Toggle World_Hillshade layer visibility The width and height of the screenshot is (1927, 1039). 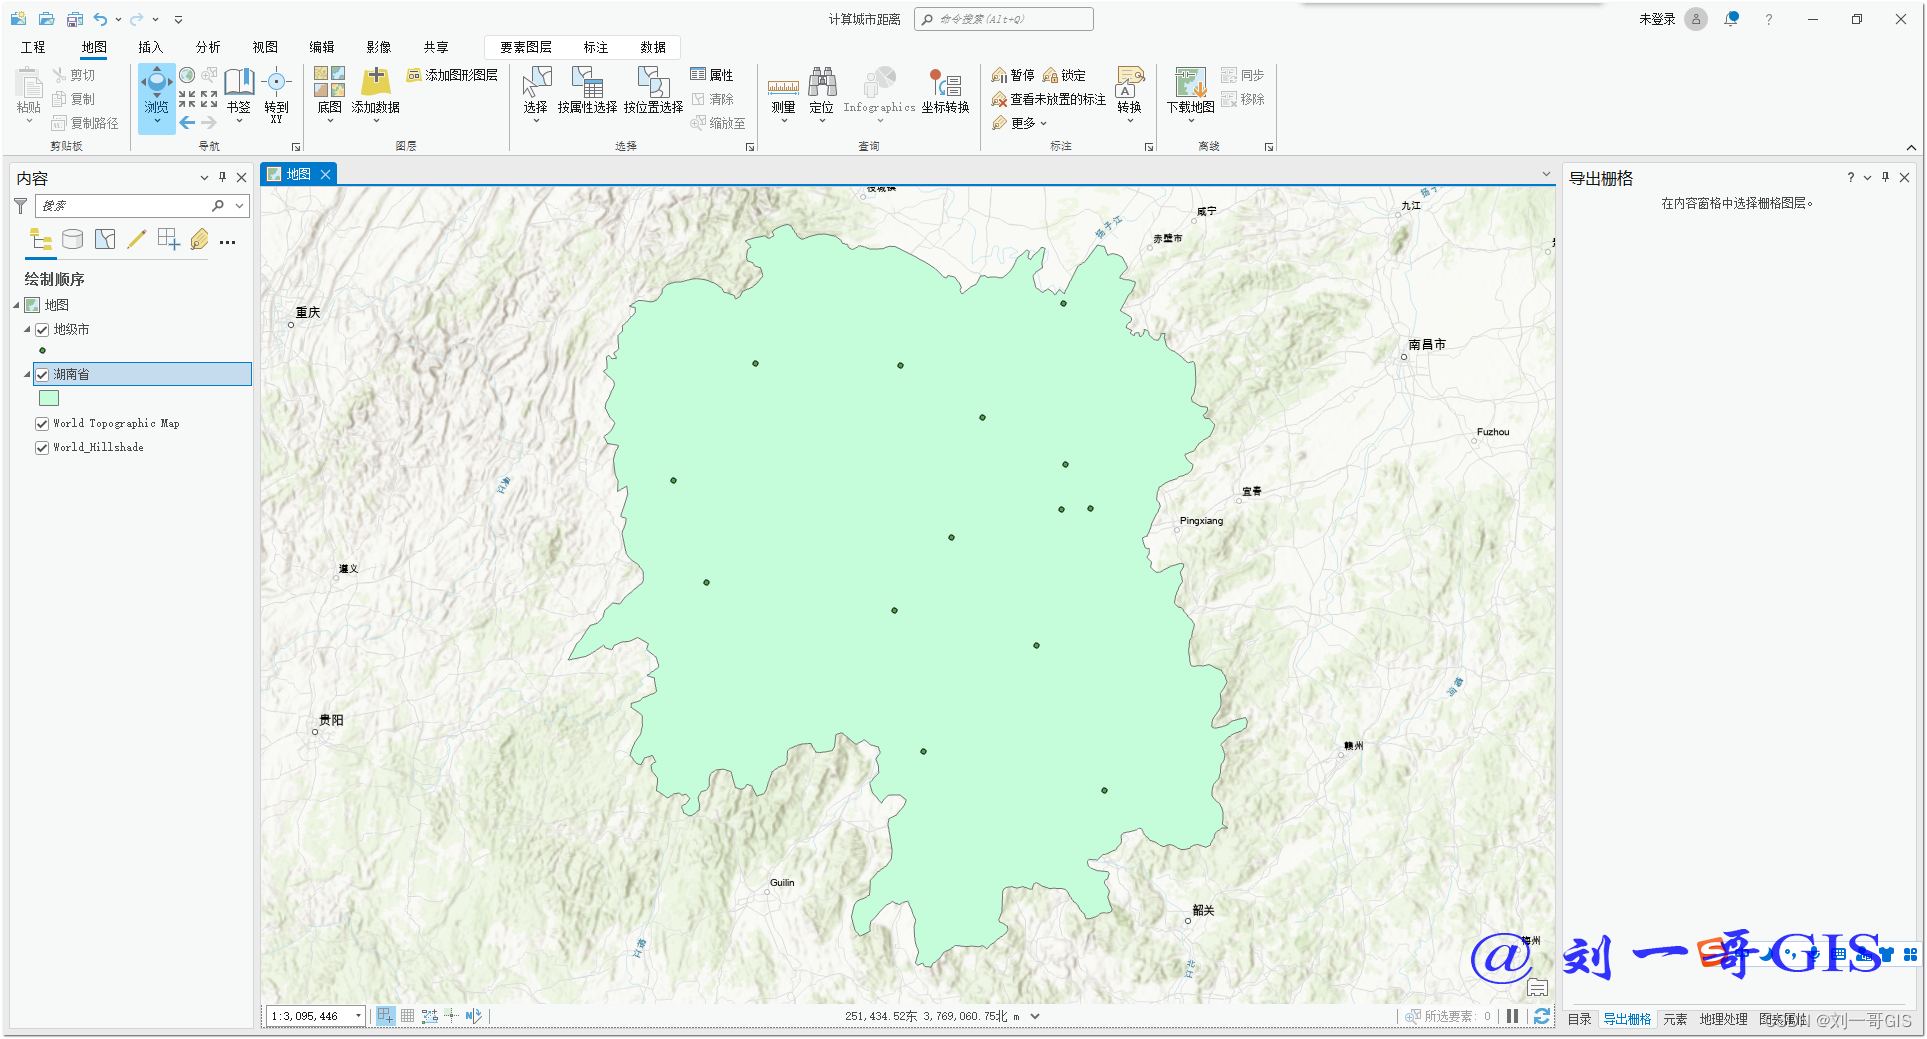coord(42,448)
